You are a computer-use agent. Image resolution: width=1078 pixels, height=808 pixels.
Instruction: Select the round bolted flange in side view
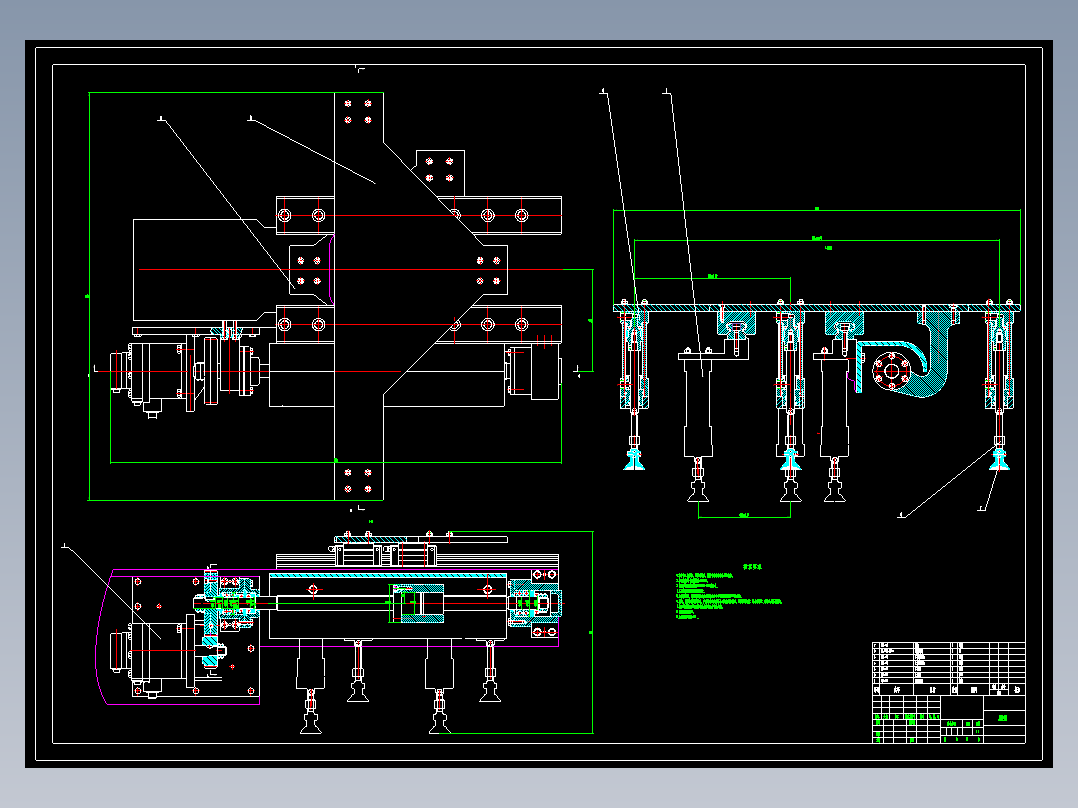[891, 372]
